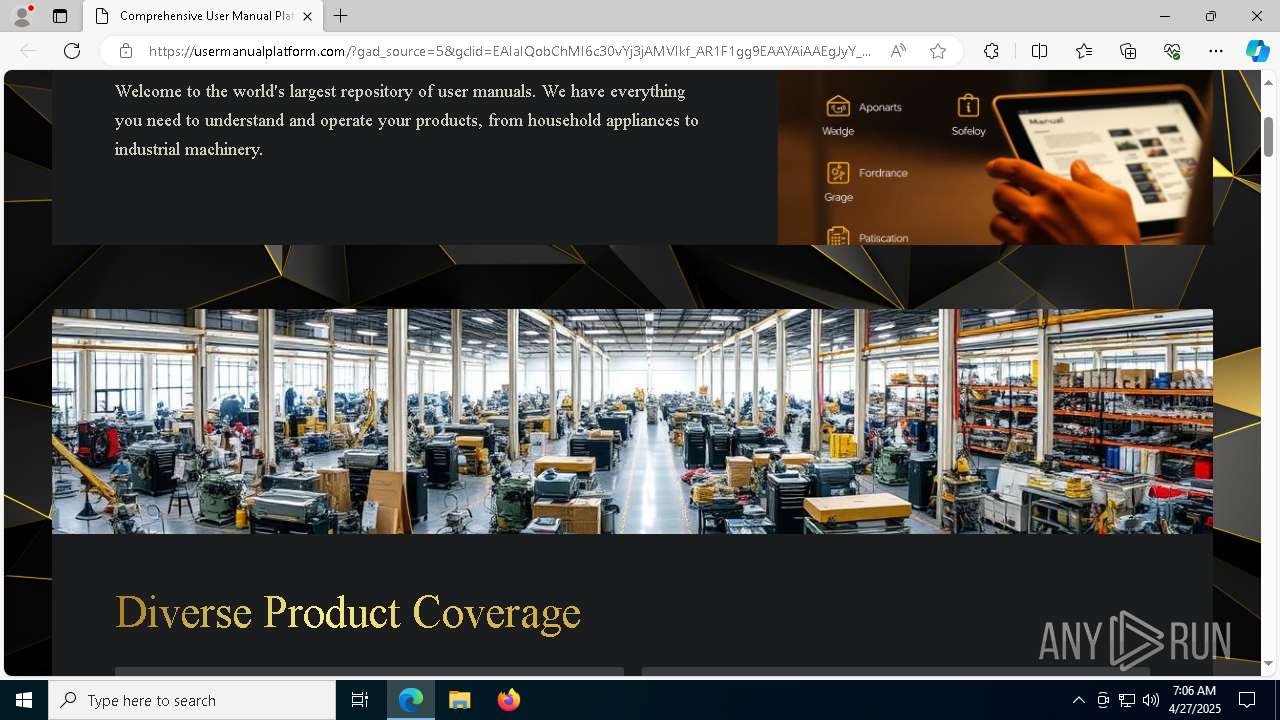This screenshot has width=1280, height=720.
Task: Open the Windows Start menu
Action: [24, 700]
